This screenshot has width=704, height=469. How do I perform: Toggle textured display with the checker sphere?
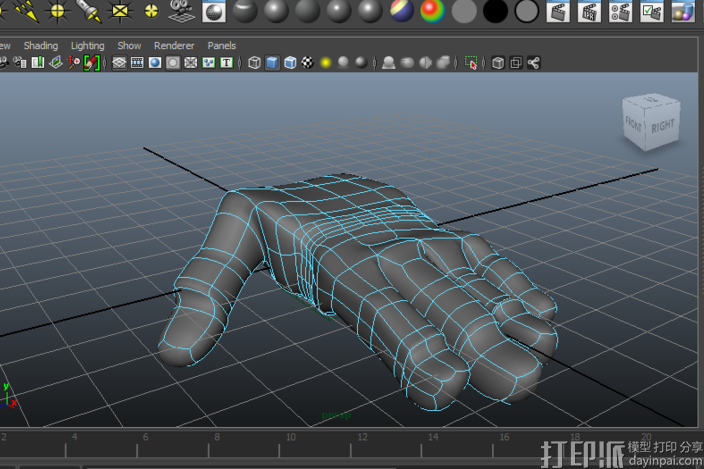tap(308, 63)
